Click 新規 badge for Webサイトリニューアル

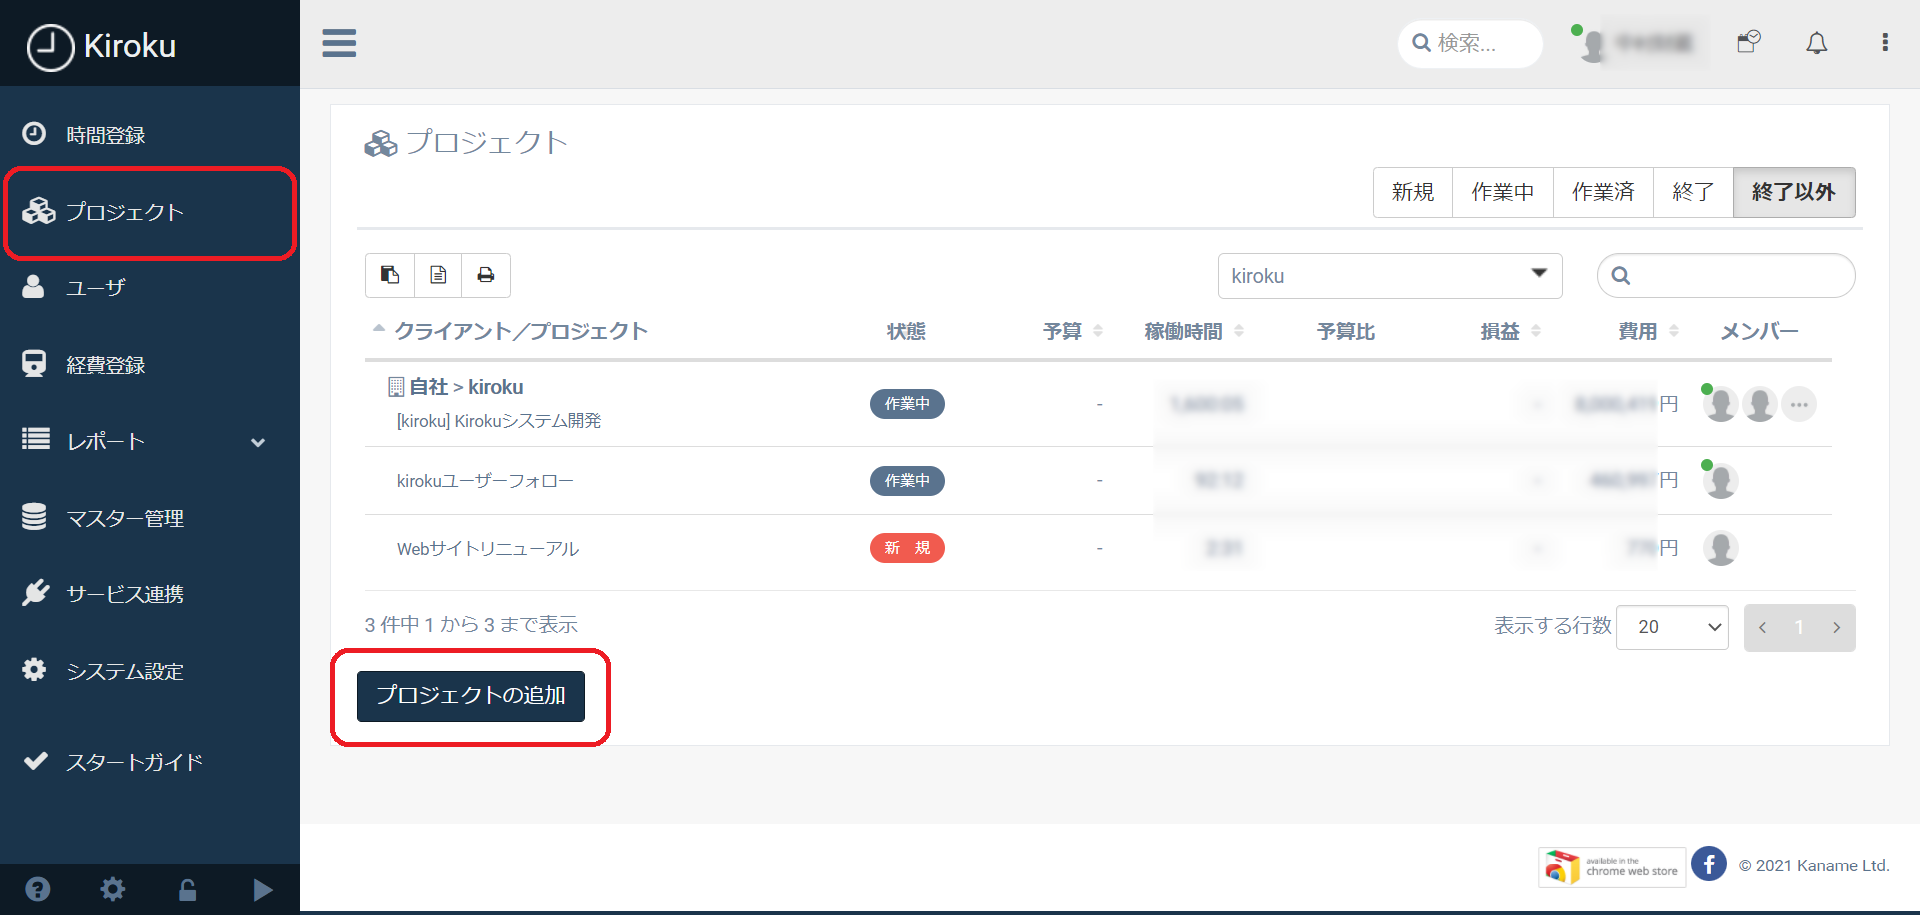tap(907, 548)
